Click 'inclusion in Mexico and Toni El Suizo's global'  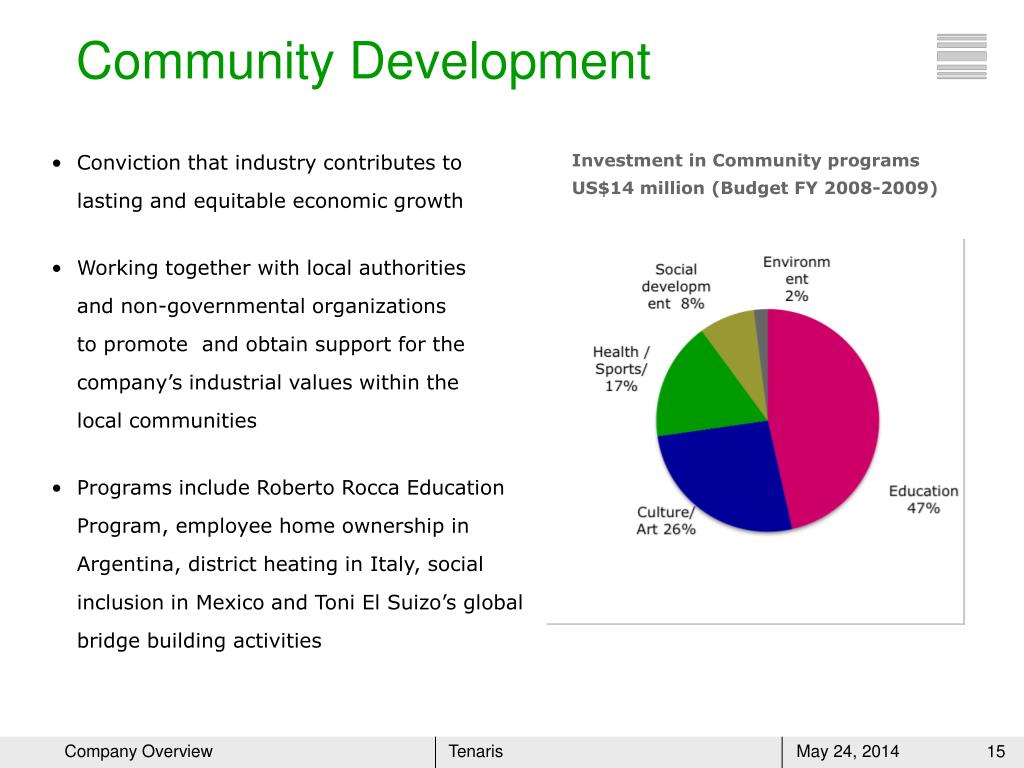click(300, 602)
